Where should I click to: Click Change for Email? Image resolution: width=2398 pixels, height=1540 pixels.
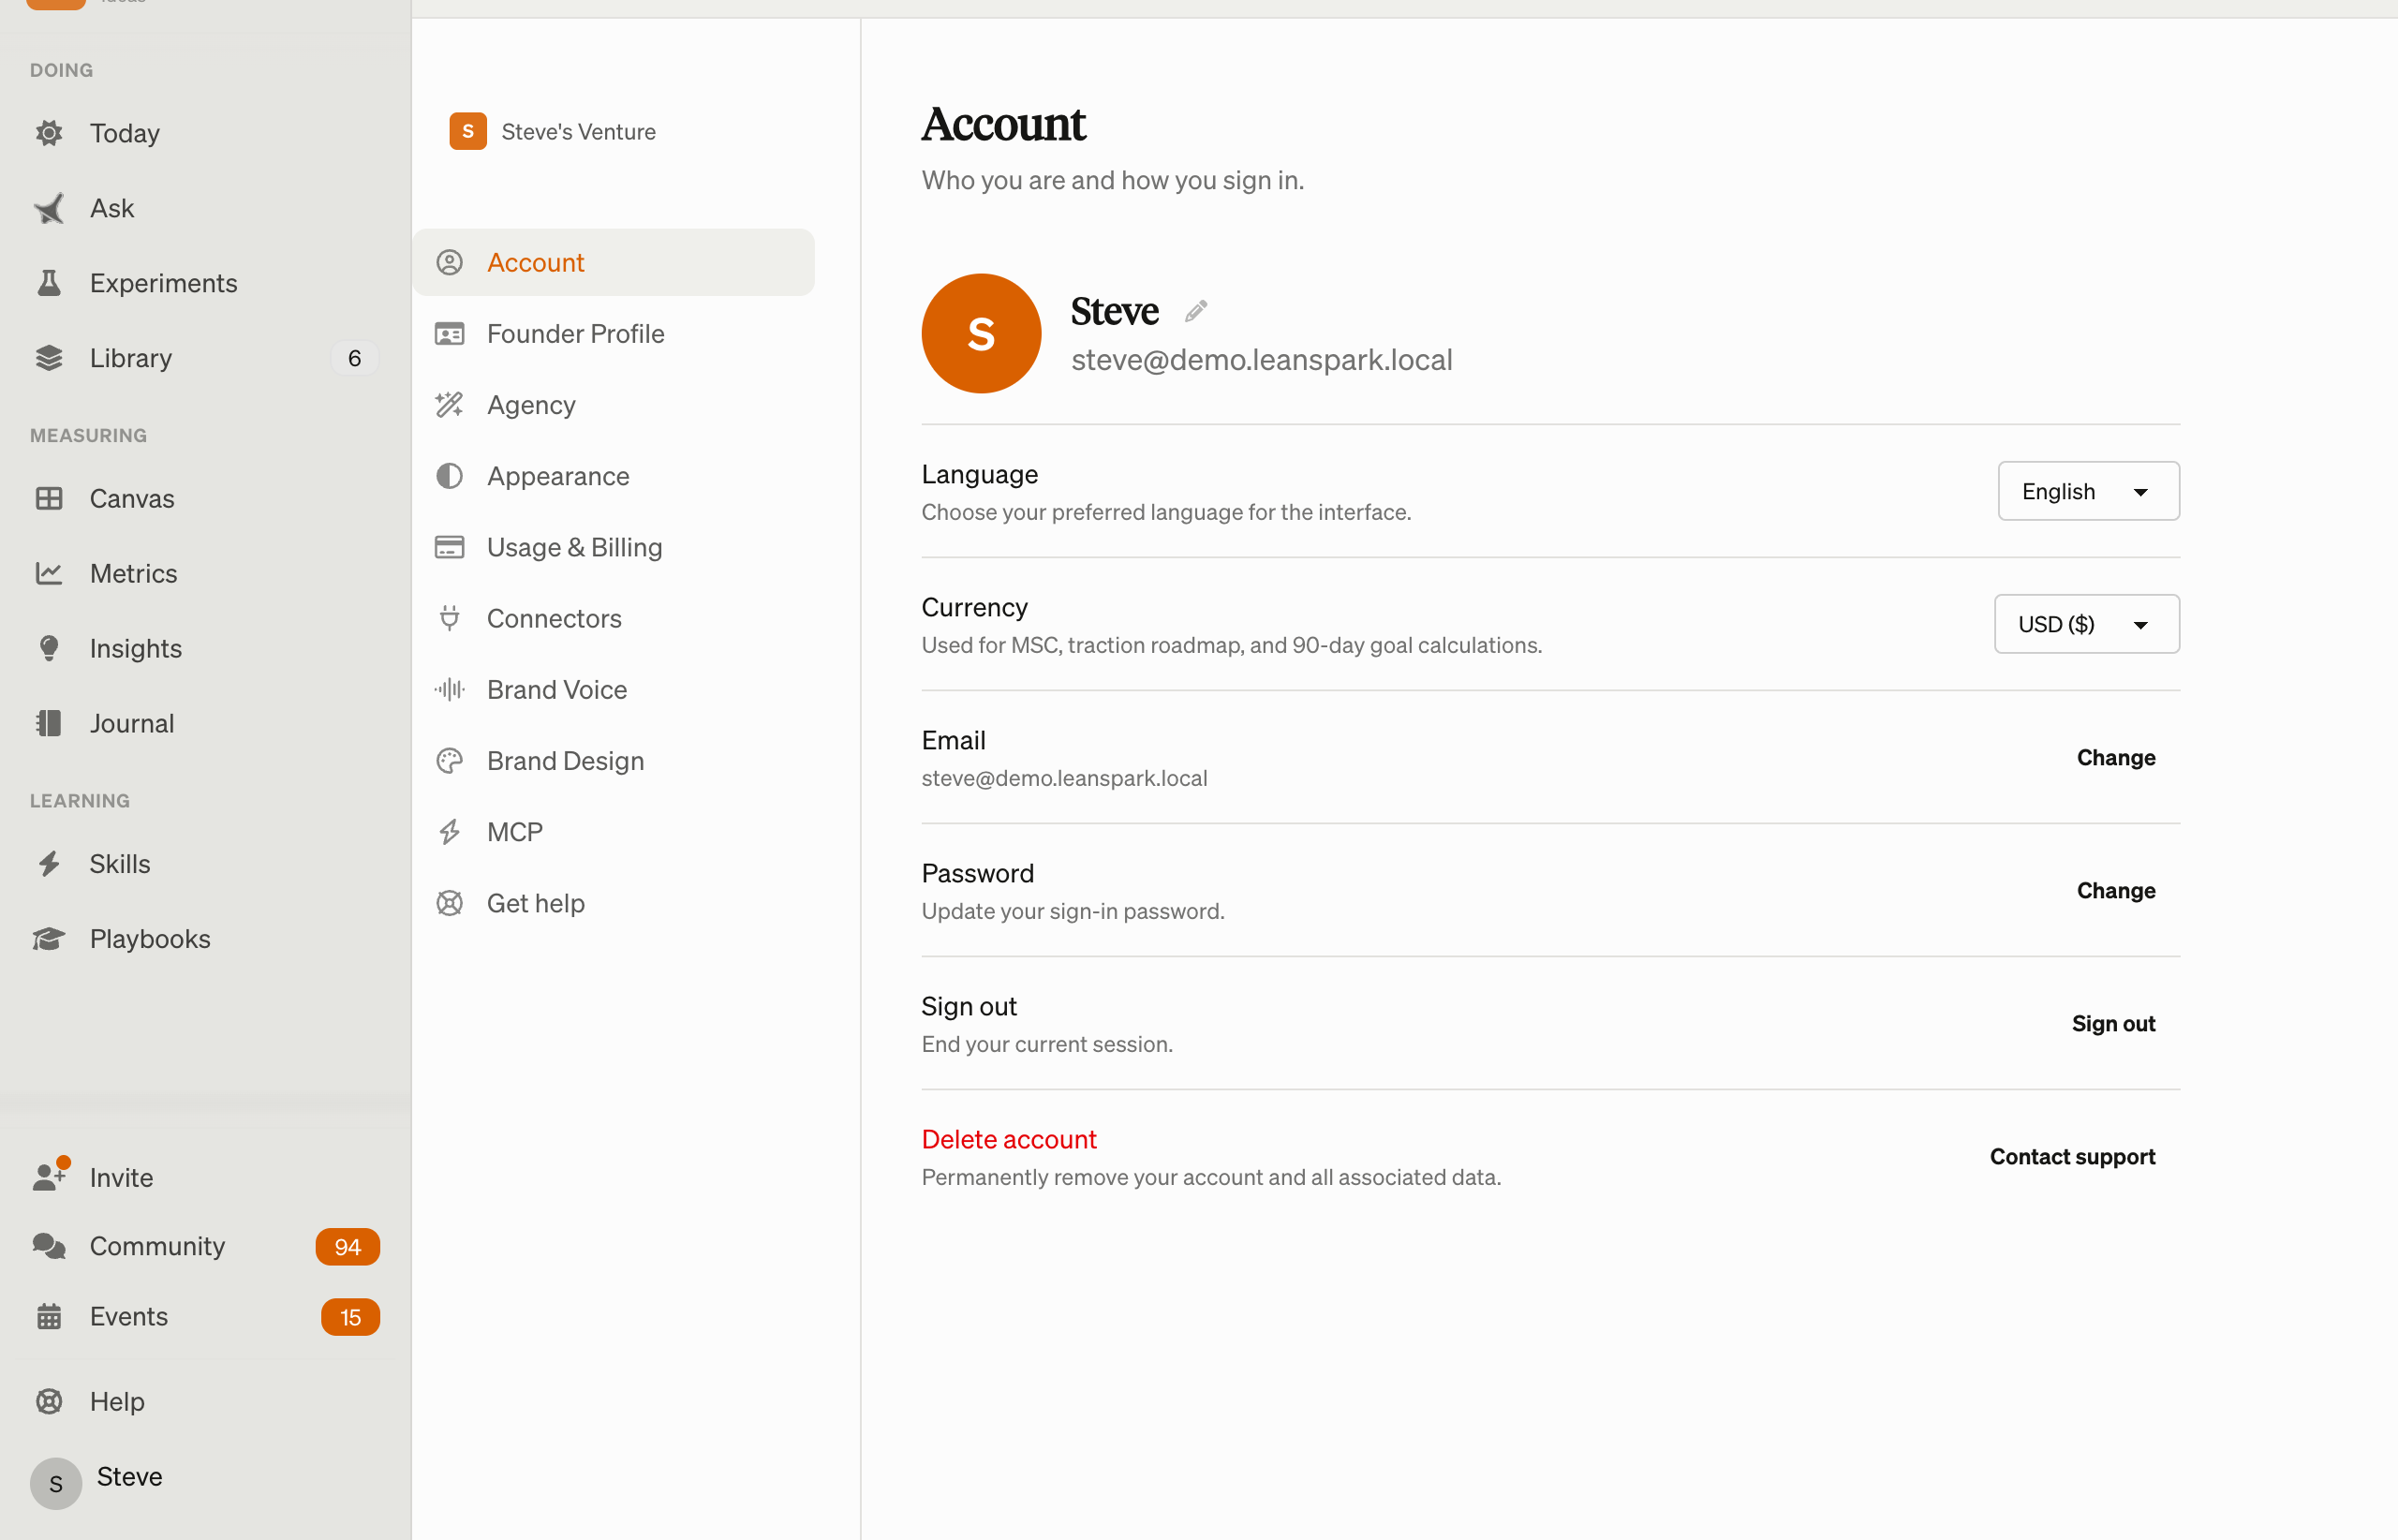pos(2116,757)
